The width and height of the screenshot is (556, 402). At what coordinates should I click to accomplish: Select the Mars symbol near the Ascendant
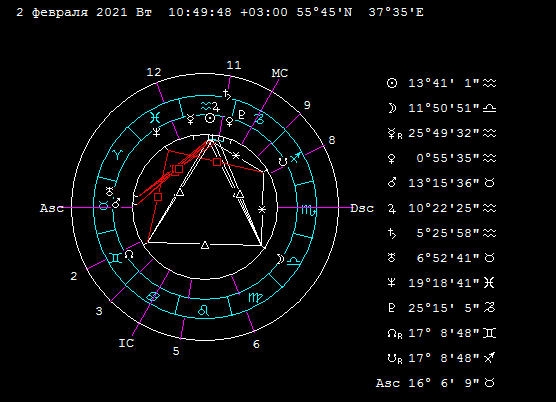tap(116, 203)
